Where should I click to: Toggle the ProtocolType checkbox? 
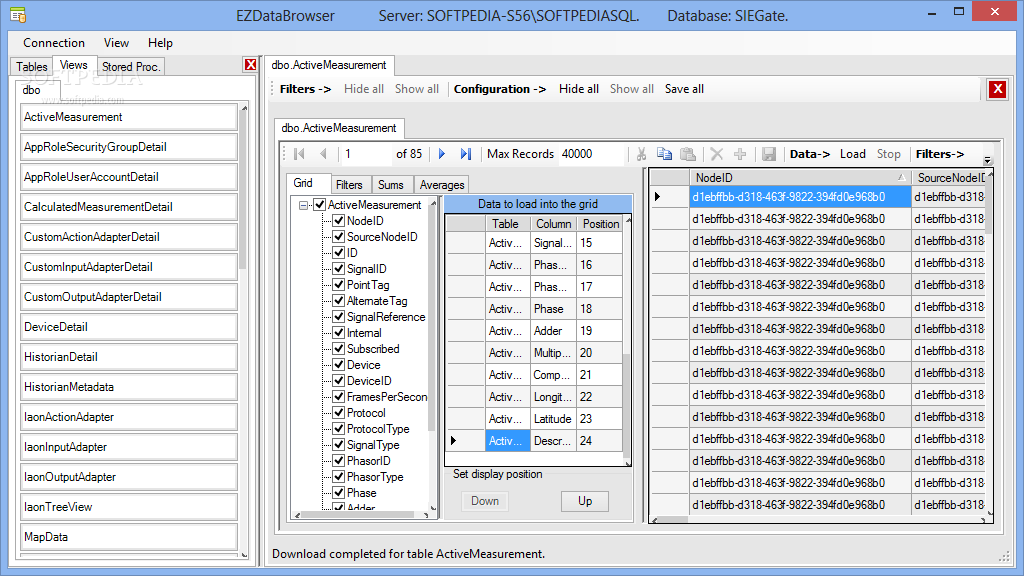338,428
